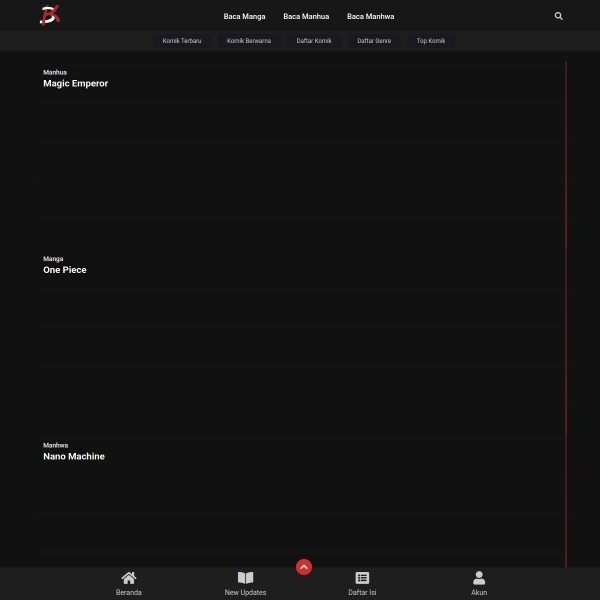The image size is (600, 600).
Task: Click the Akun user icon
Action: (479, 578)
